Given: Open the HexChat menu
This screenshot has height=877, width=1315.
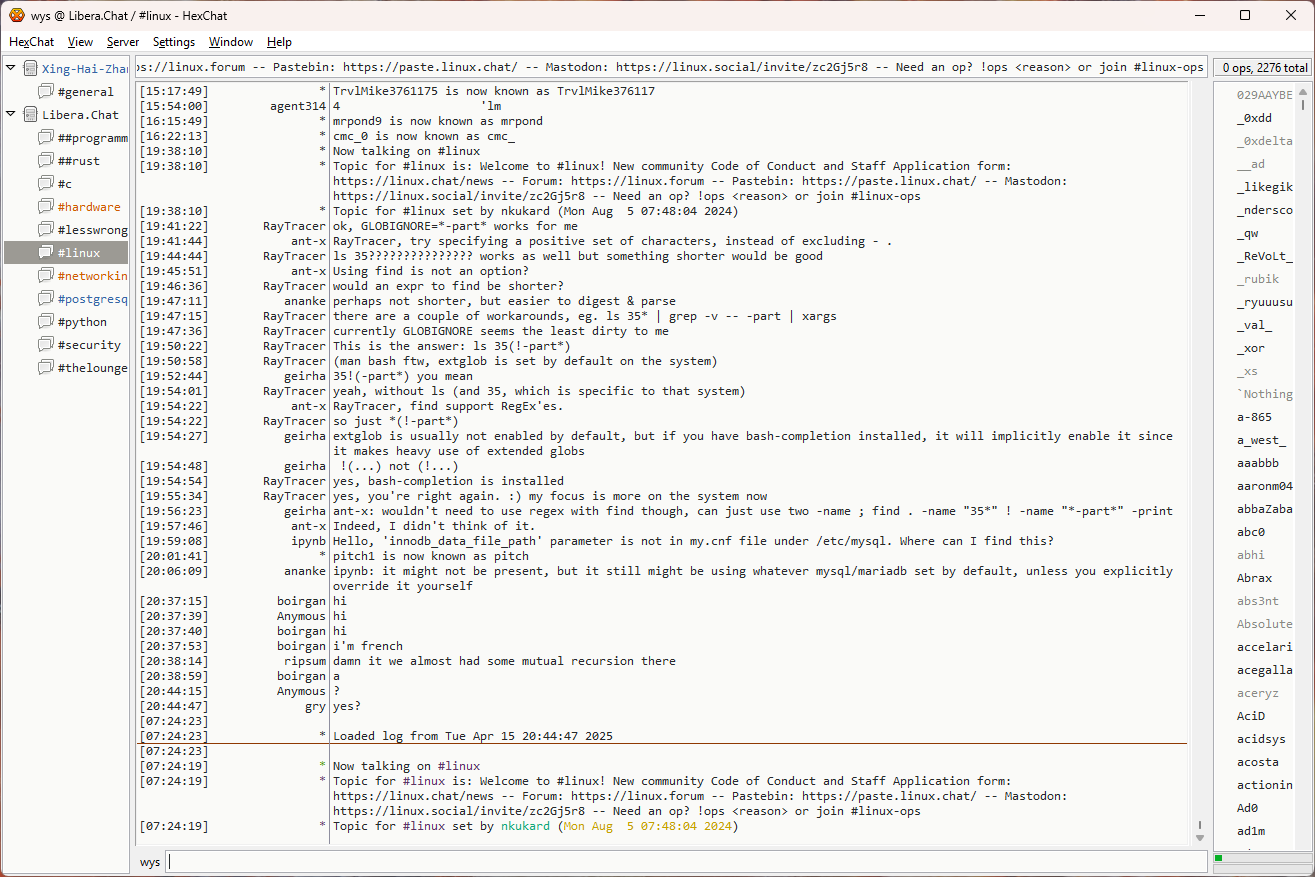Looking at the screenshot, I should [32, 42].
